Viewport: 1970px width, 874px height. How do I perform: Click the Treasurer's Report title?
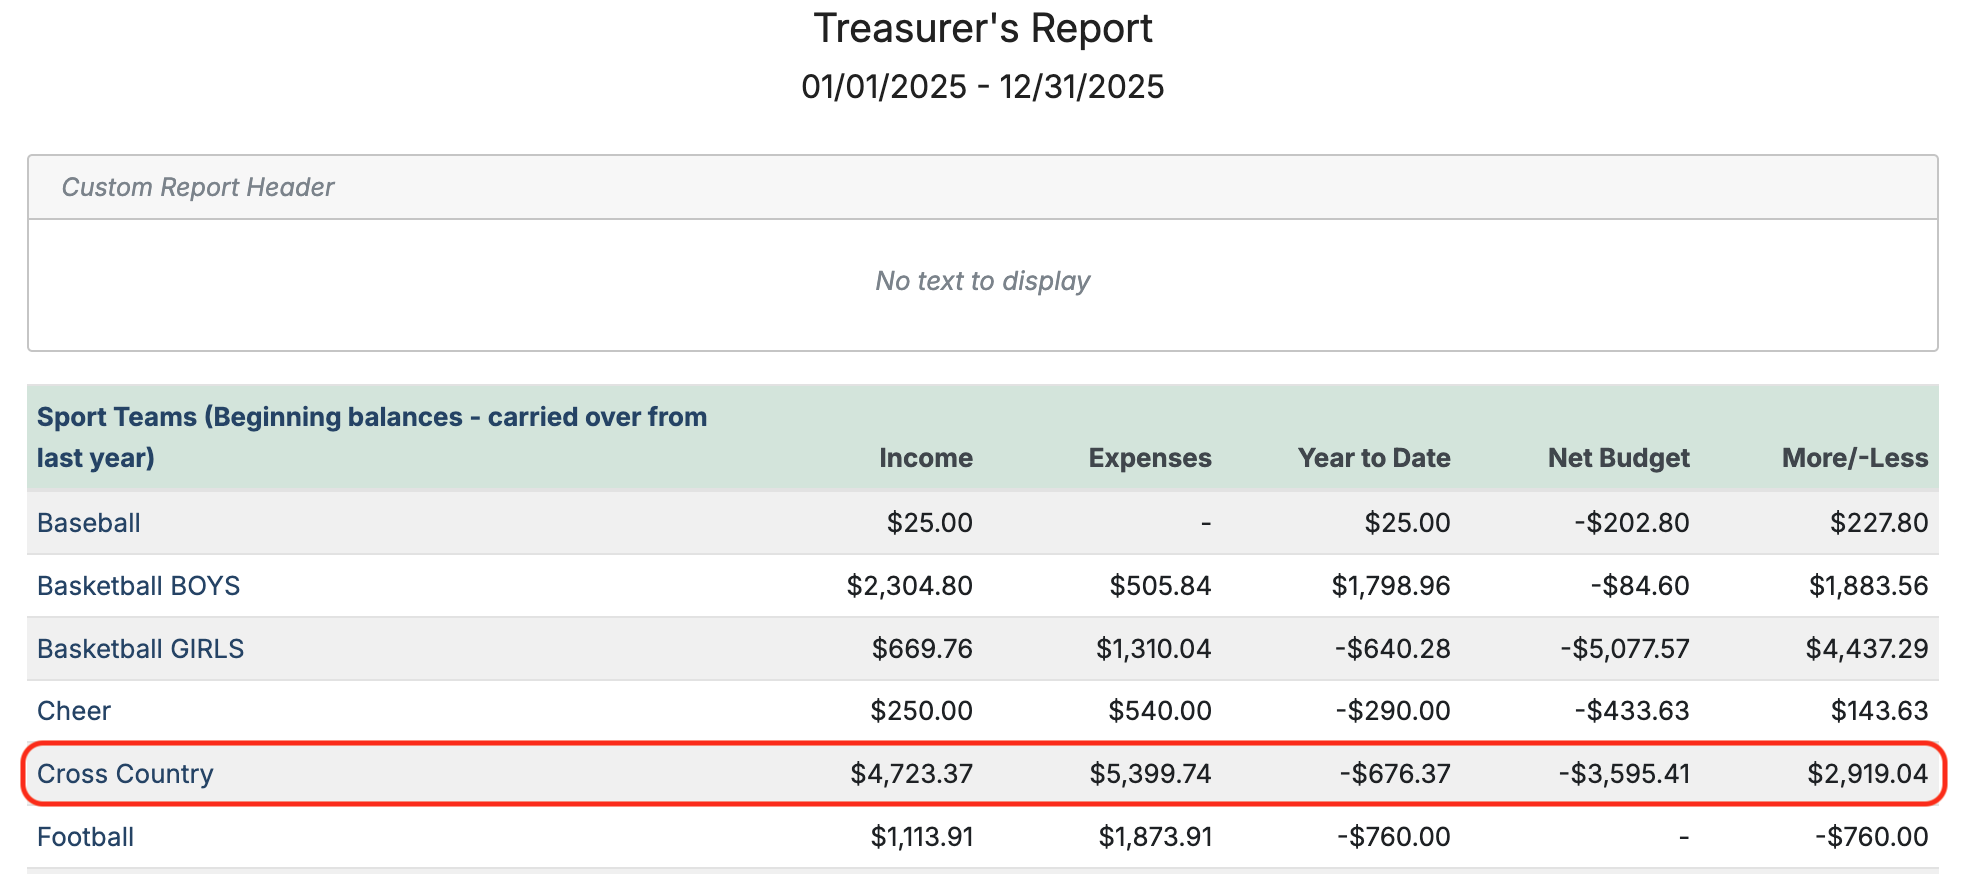983,28
